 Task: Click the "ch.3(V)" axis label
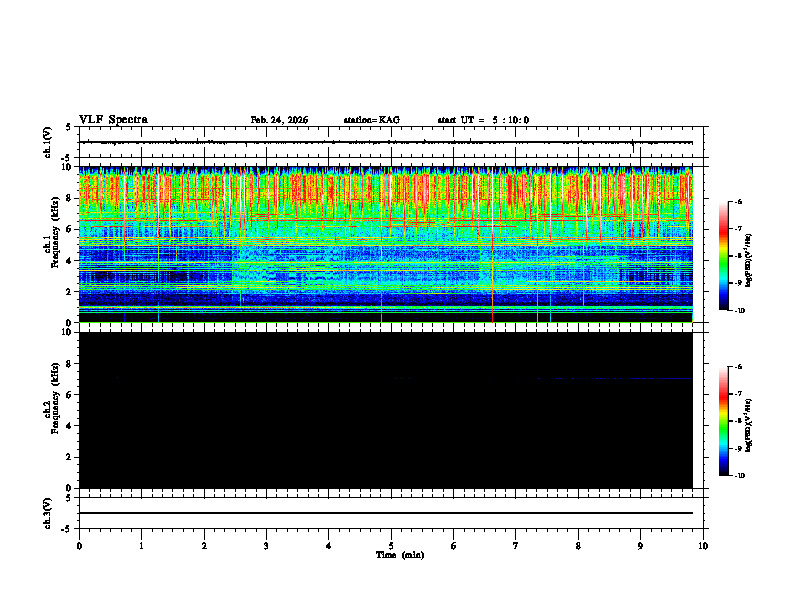tap(47, 513)
